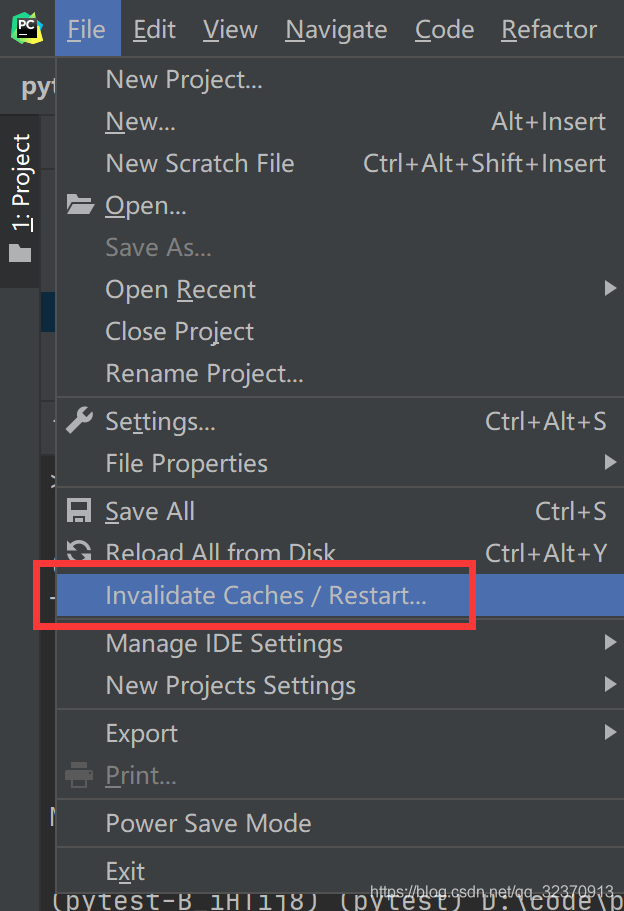The height and width of the screenshot is (911, 624).
Task: Click the printer icon beside Print
Action: (78, 775)
